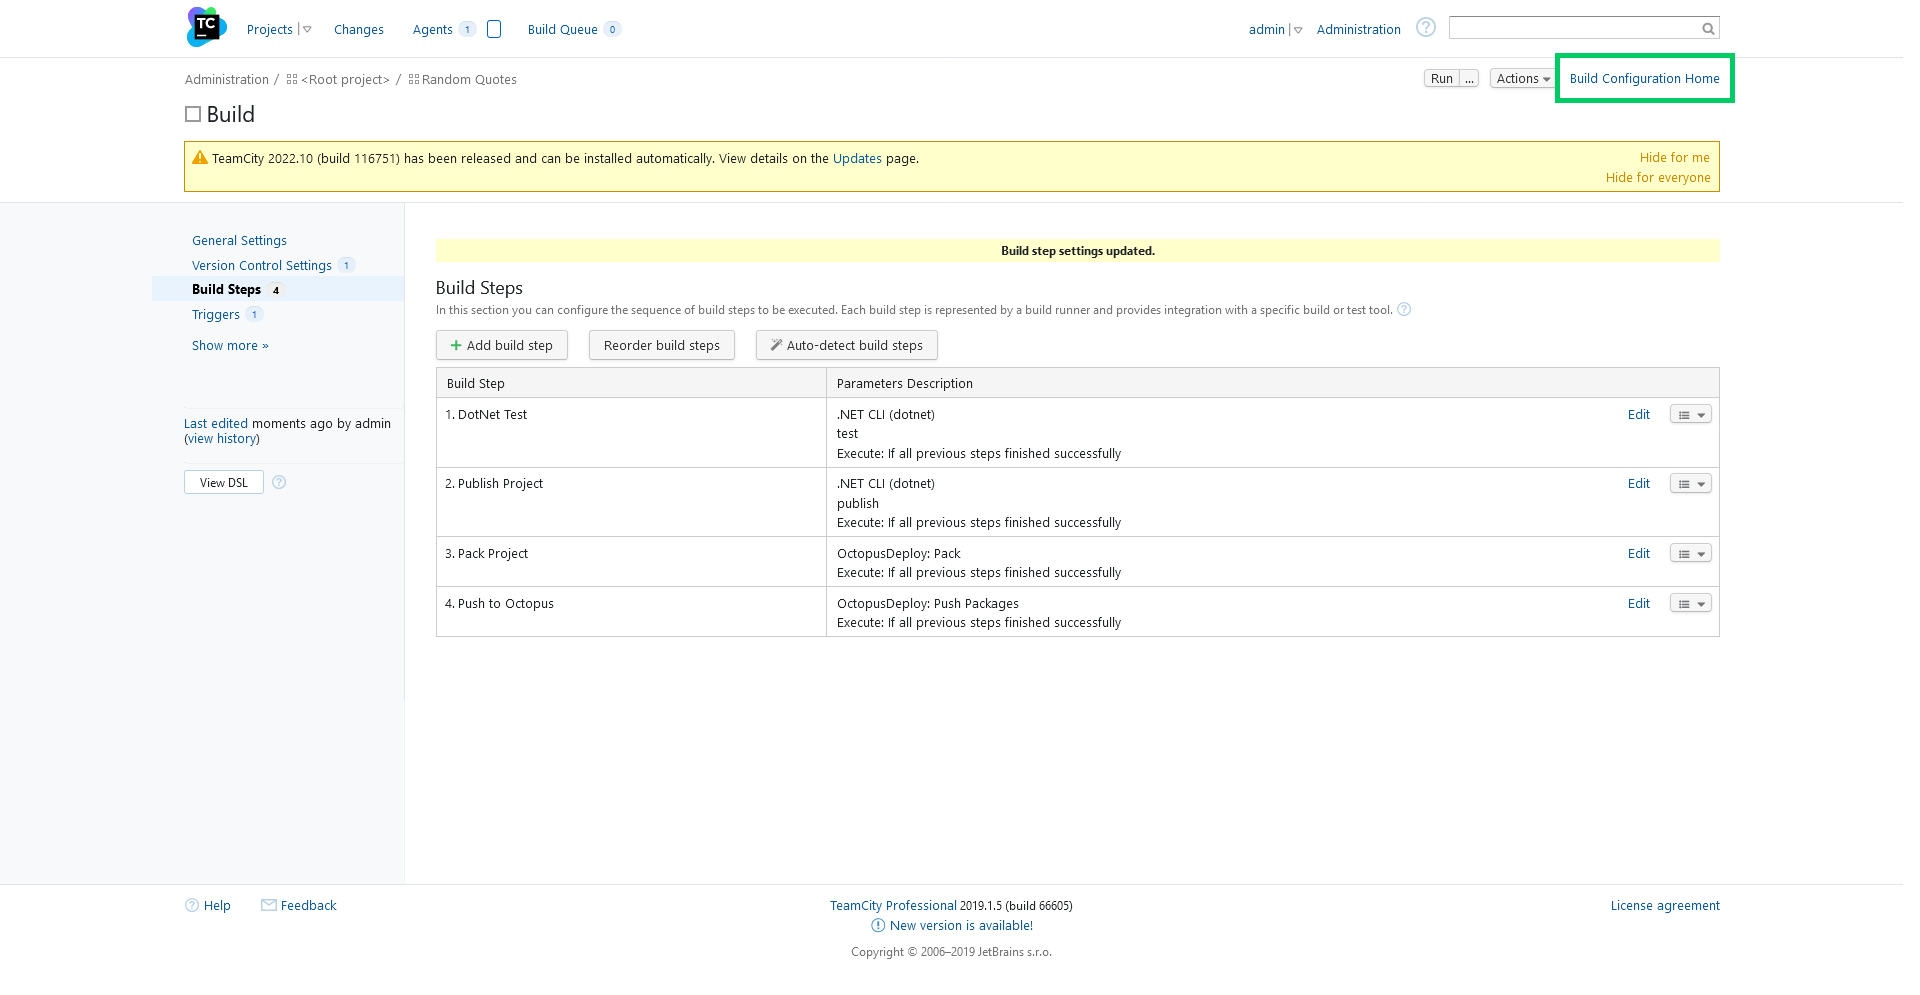Click the search magnifier icon

pos(1709,29)
